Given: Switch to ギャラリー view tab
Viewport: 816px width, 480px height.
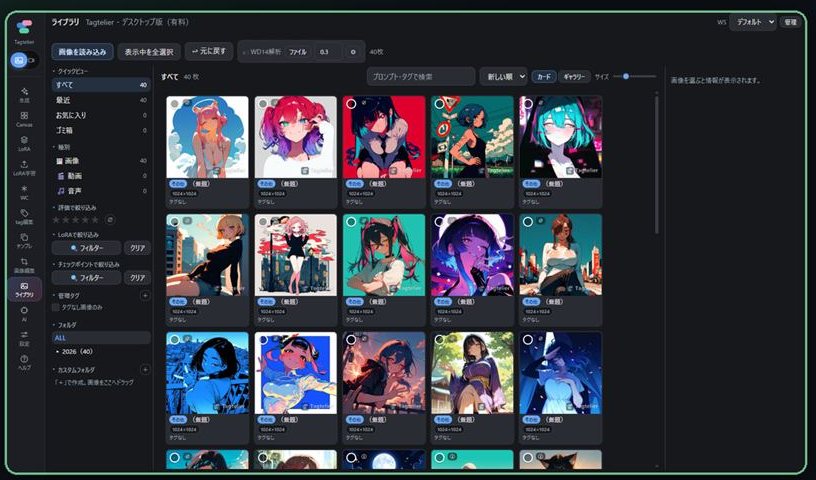Looking at the screenshot, I should coord(575,77).
